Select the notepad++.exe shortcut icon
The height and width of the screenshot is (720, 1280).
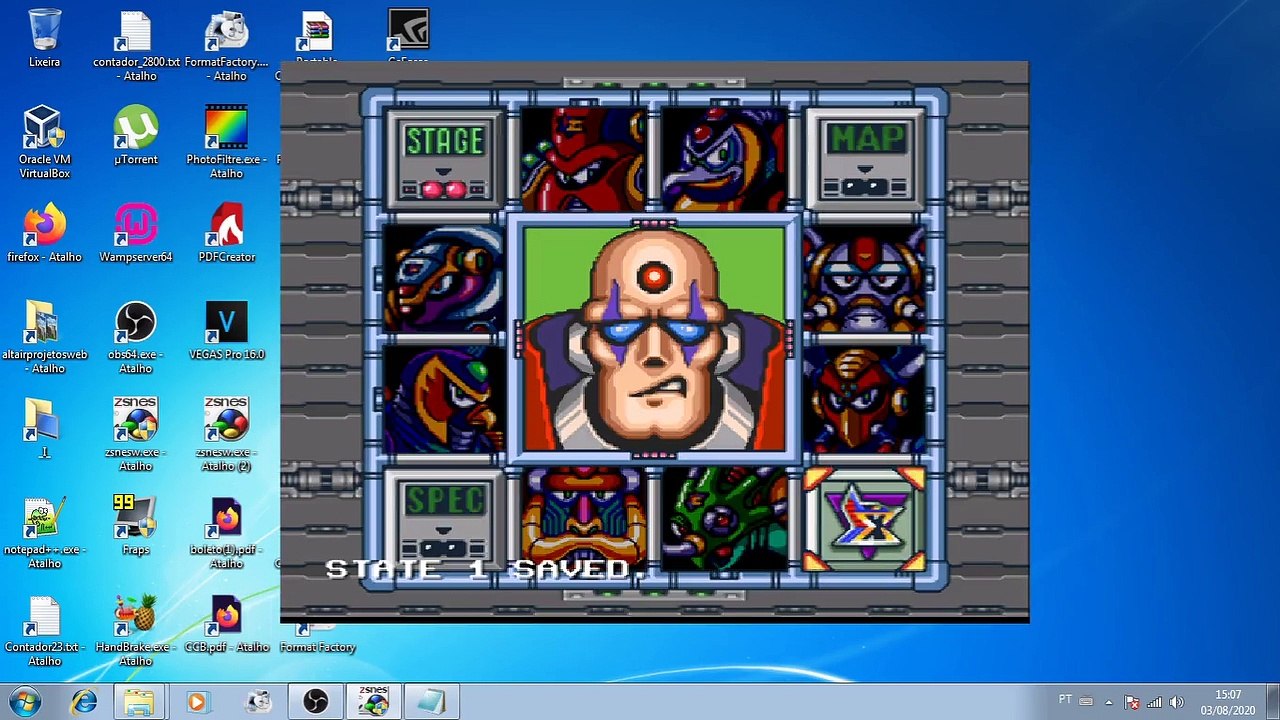(x=44, y=532)
